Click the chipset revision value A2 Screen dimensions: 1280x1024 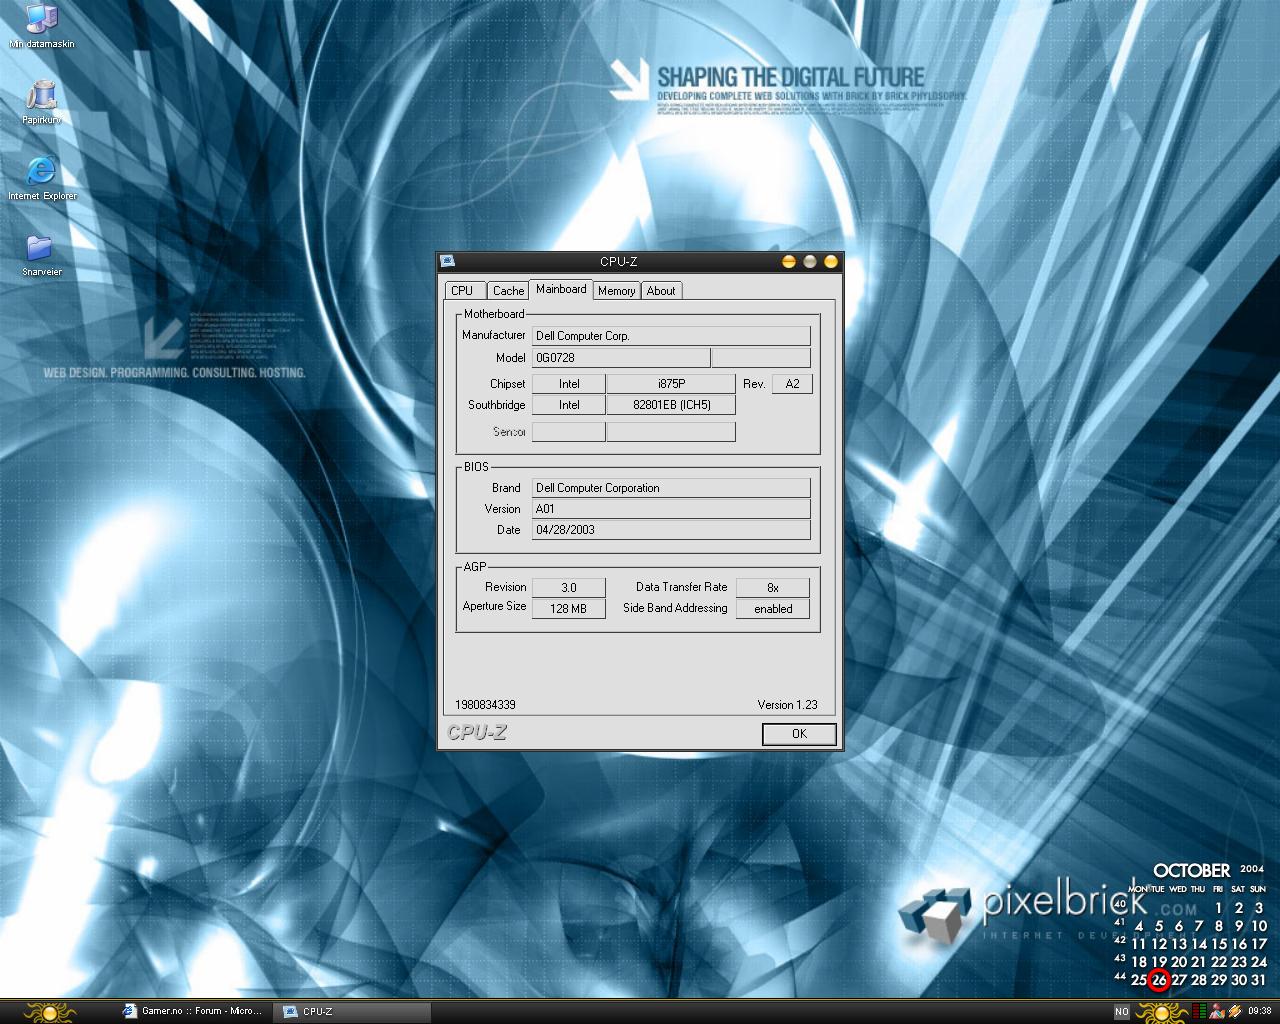(x=792, y=384)
